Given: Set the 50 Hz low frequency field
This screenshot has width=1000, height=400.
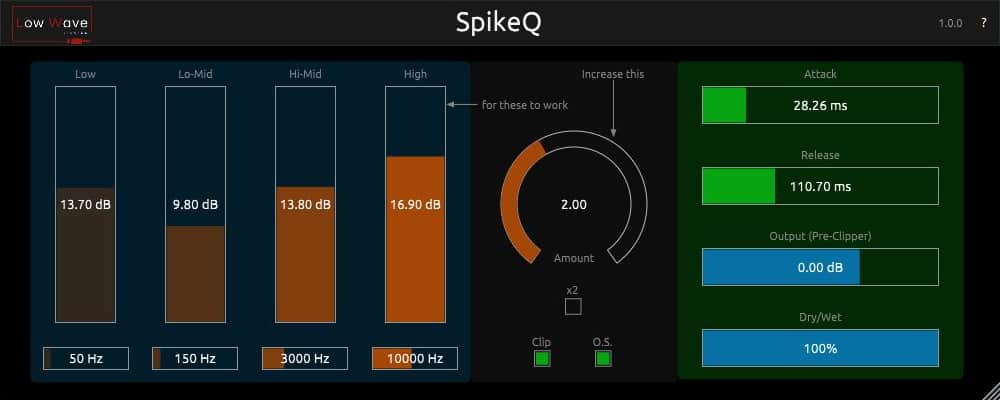Looking at the screenshot, I should (85, 359).
